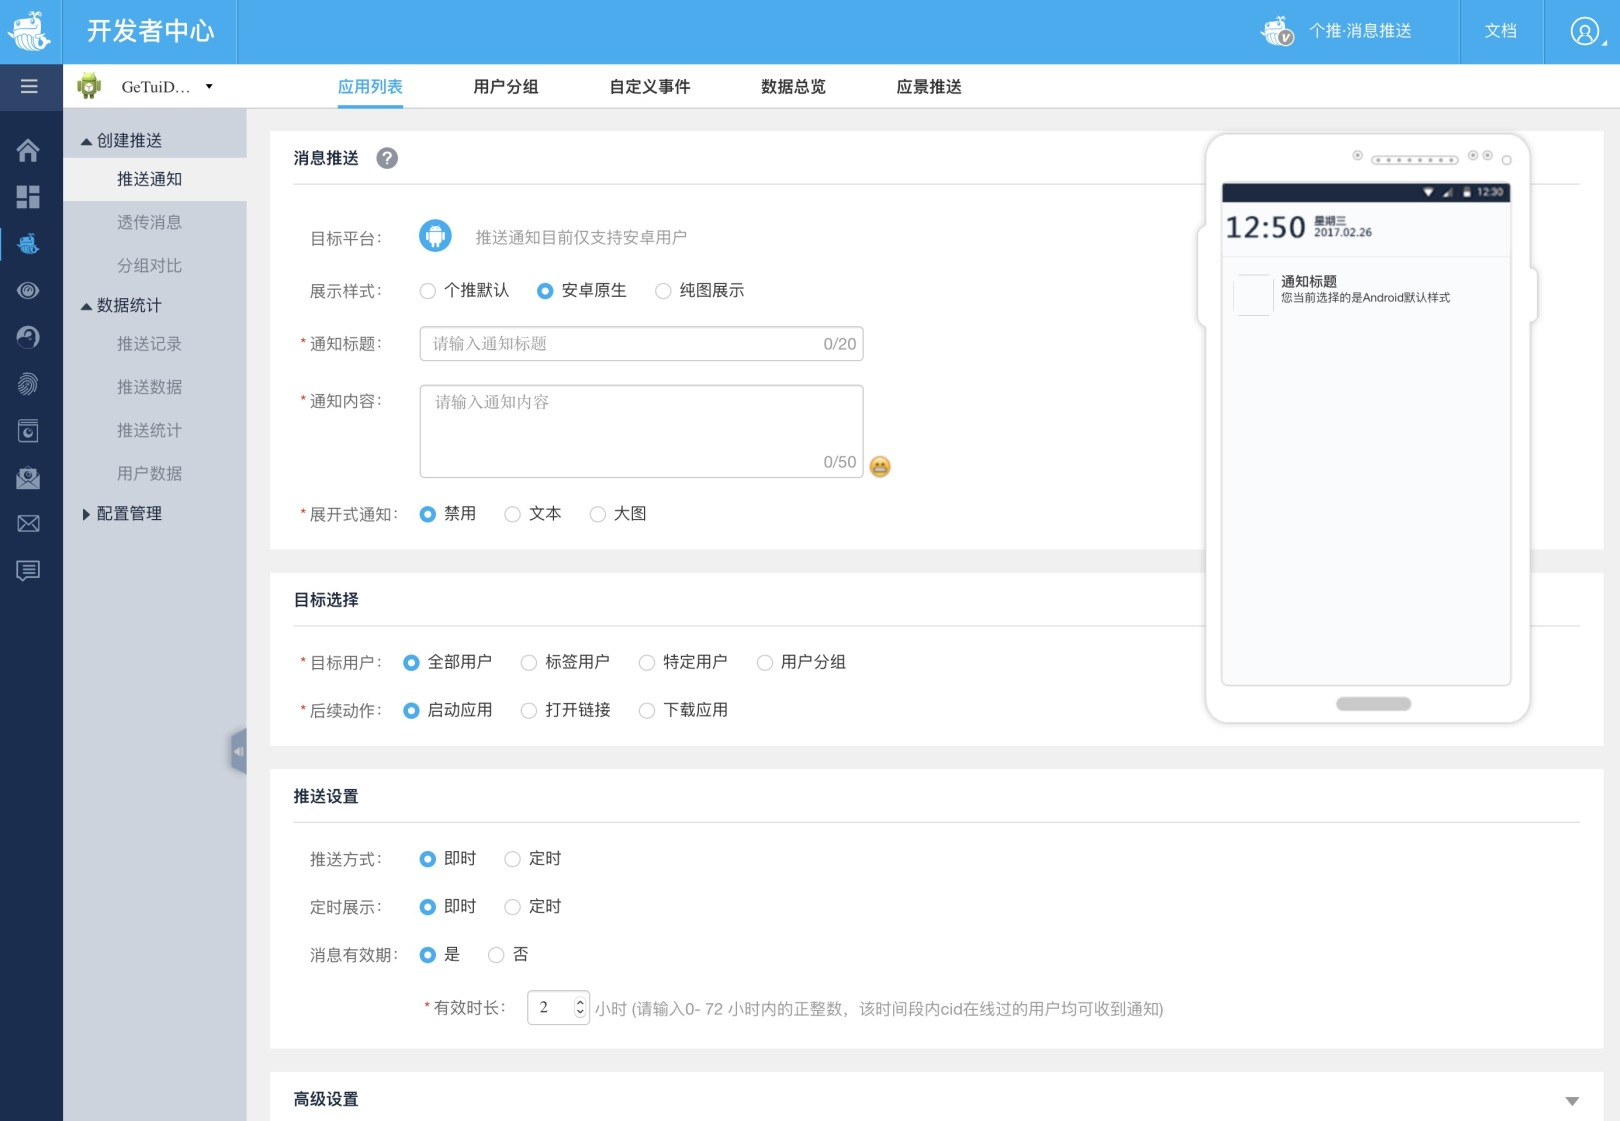The width and height of the screenshot is (1620, 1121).
Task: Open the round face icon in rail
Action: pos(28,337)
